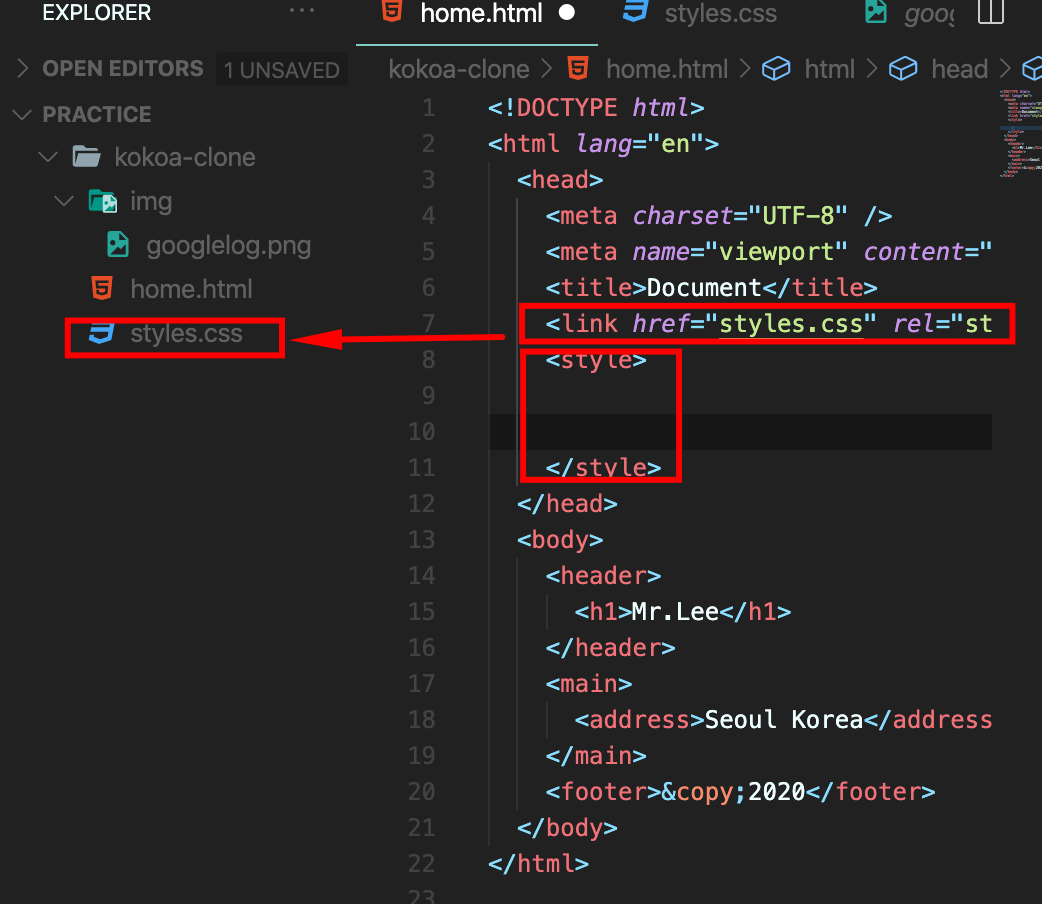Click the styles.css CSS file icon in Explorer

[x=102, y=333]
